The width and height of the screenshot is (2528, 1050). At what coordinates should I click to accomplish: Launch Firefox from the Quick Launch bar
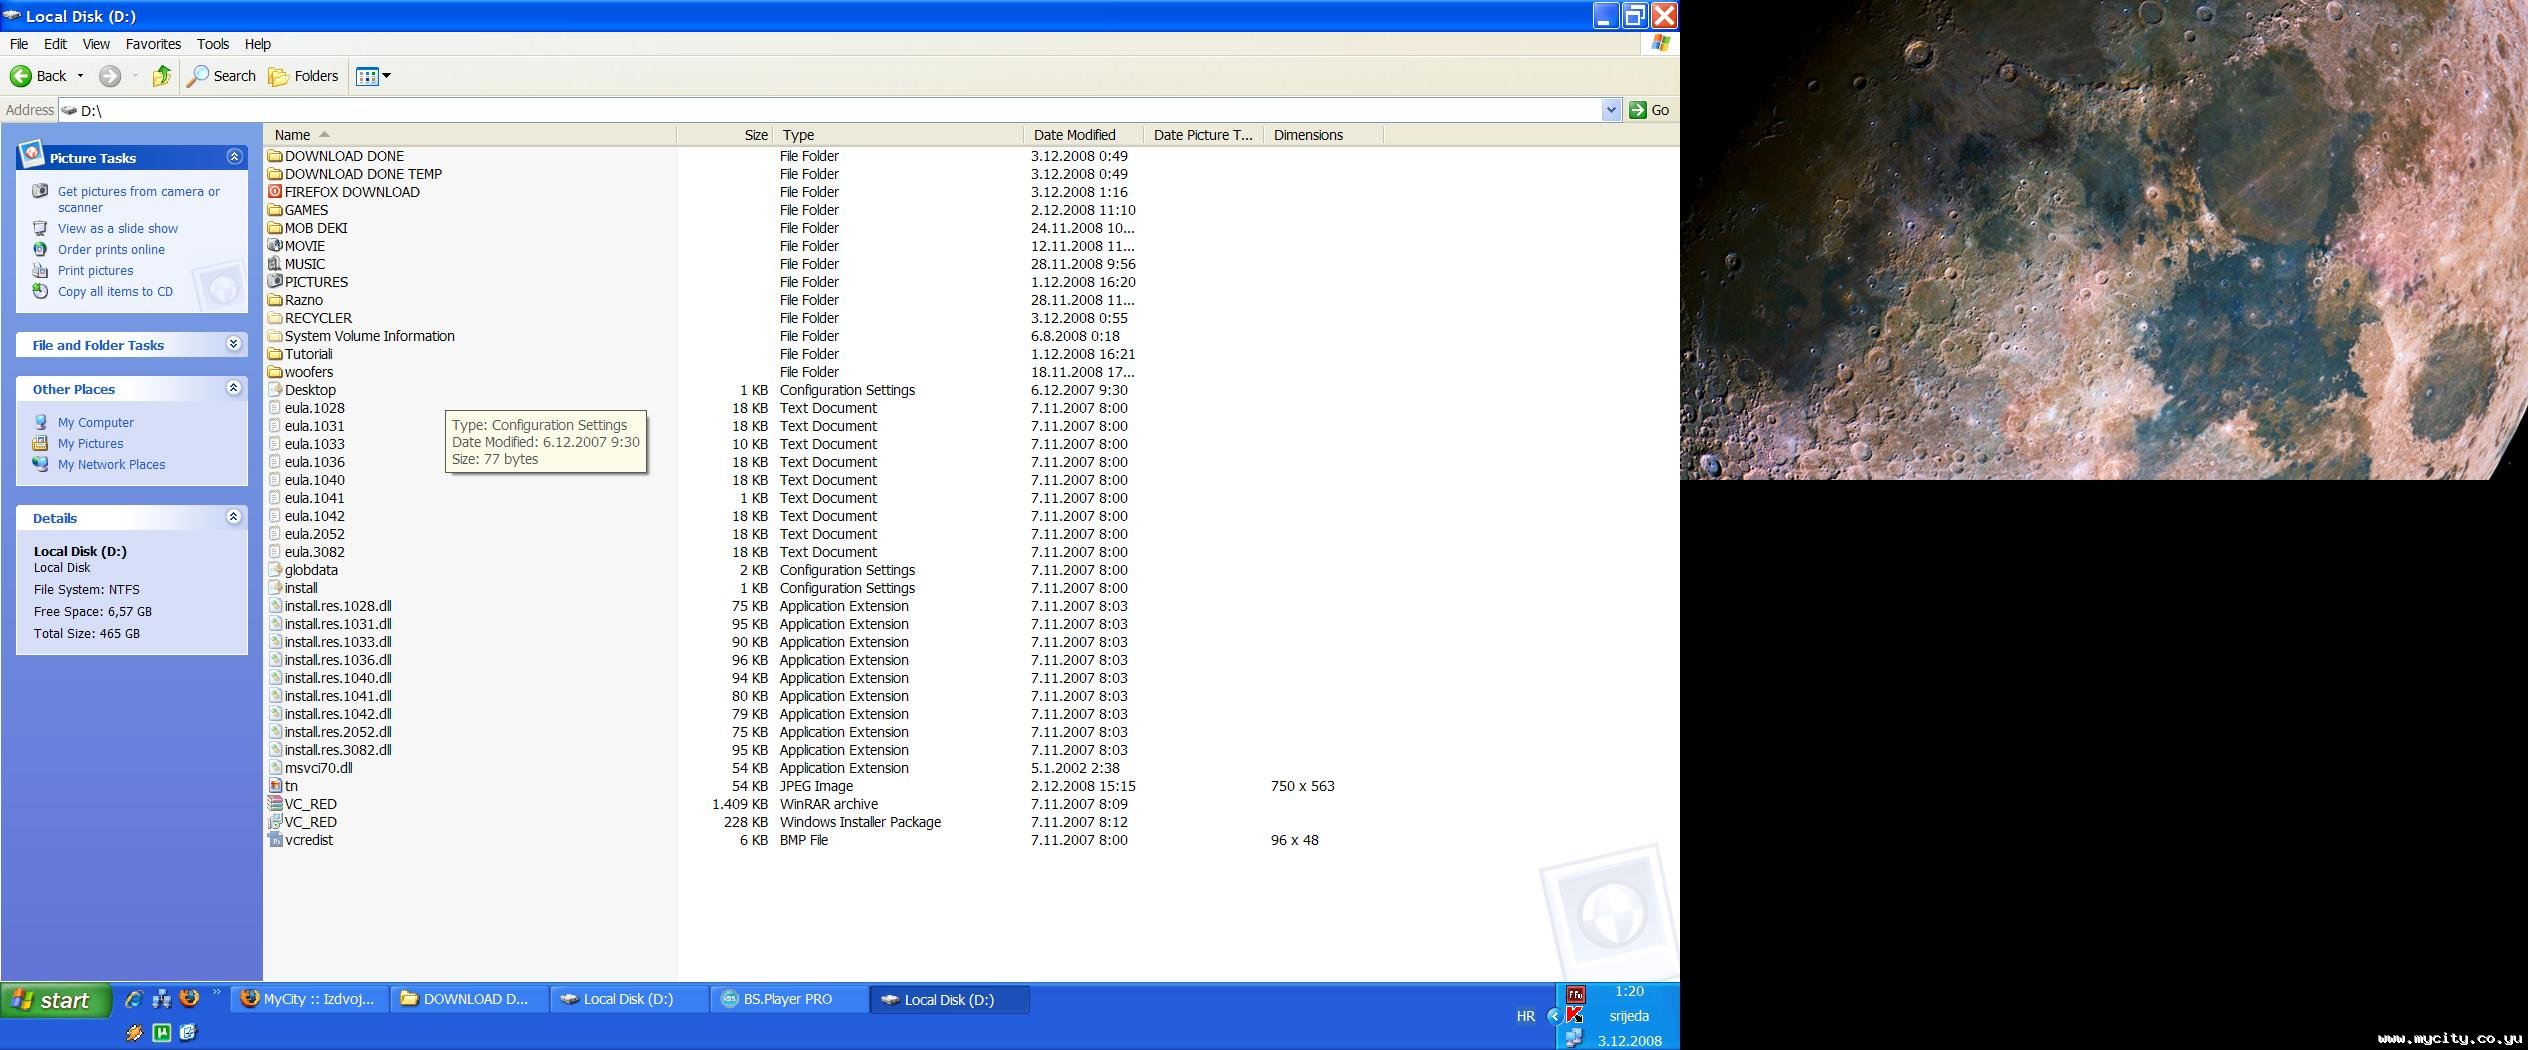tap(188, 999)
